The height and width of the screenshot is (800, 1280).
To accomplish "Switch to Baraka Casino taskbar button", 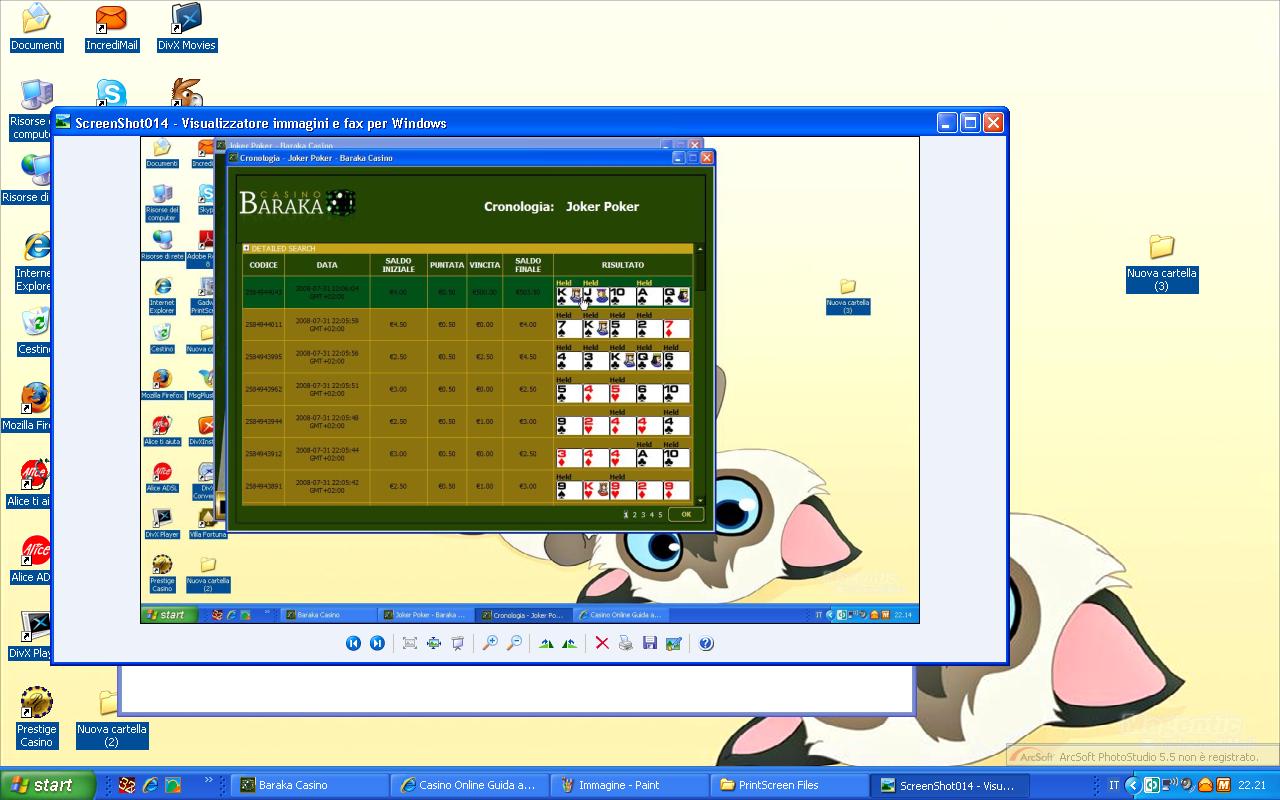I will coord(309,785).
